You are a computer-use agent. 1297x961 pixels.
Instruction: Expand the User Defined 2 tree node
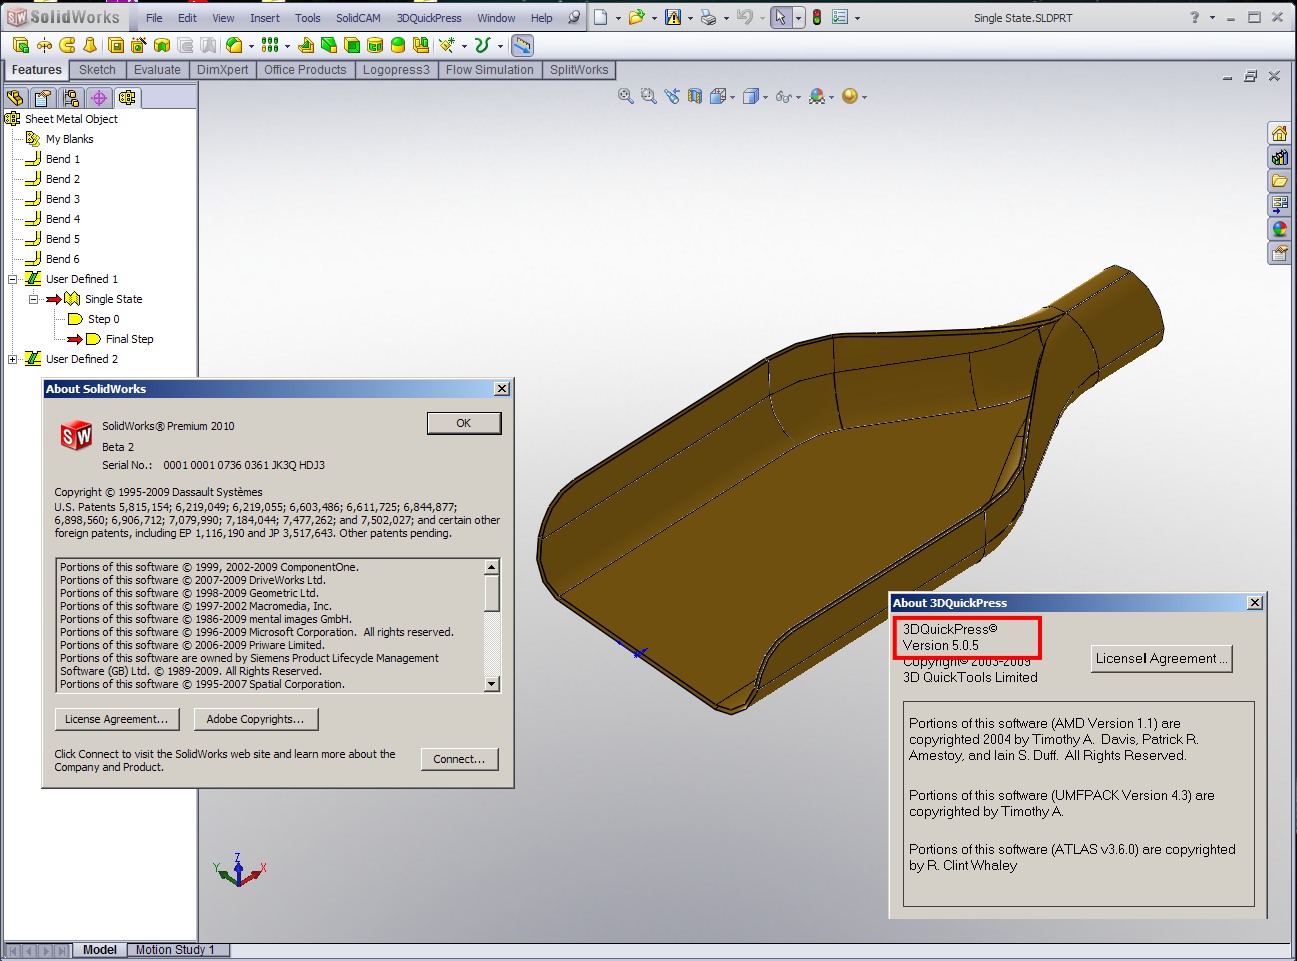pos(13,359)
